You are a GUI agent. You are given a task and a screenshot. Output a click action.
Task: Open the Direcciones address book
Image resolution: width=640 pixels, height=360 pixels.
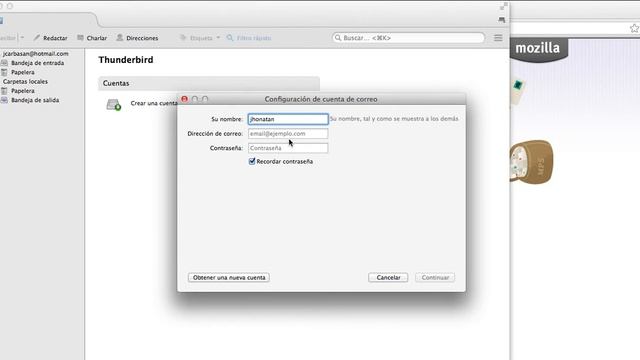click(x=137, y=38)
